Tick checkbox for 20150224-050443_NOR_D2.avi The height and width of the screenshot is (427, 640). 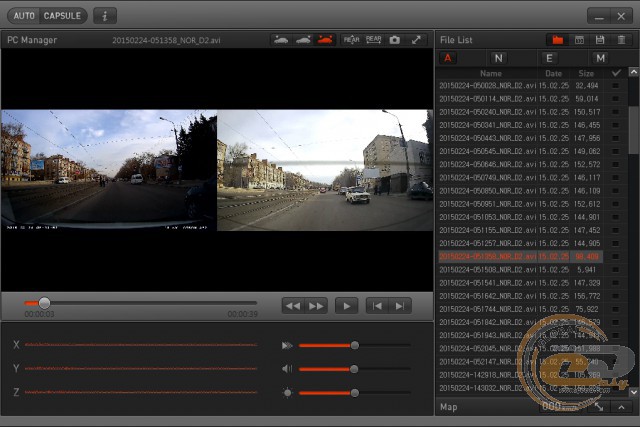(x=615, y=138)
